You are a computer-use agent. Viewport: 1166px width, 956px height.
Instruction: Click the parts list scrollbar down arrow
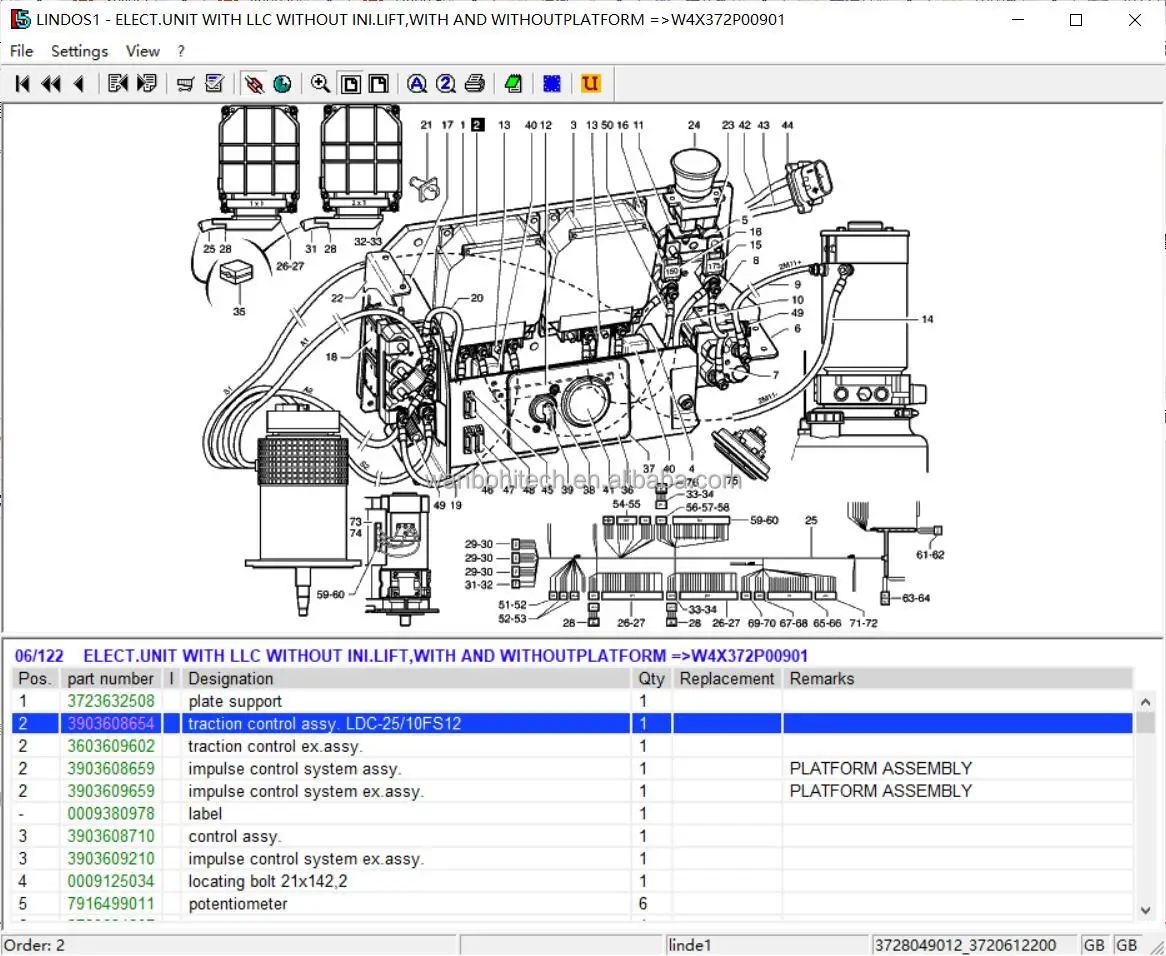coord(1146,910)
